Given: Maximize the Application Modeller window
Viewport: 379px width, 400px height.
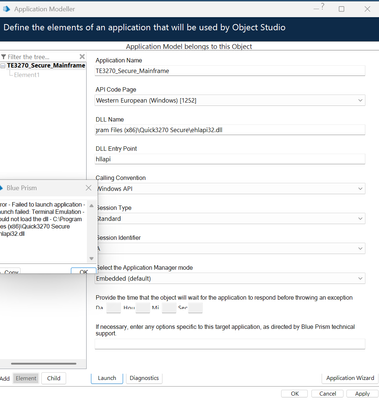Looking at the screenshot, I should click(341, 9).
